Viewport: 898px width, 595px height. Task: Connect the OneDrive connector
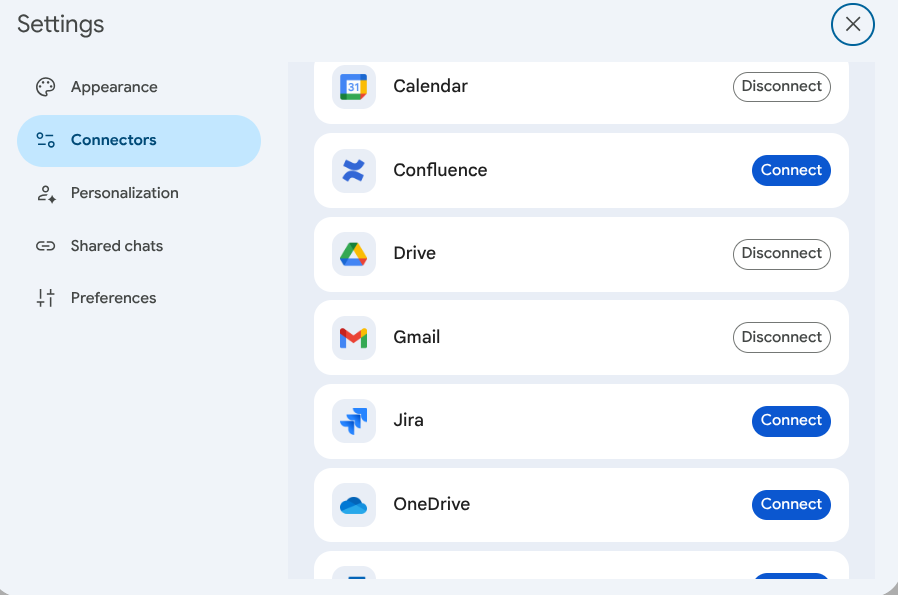click(791, 505)
